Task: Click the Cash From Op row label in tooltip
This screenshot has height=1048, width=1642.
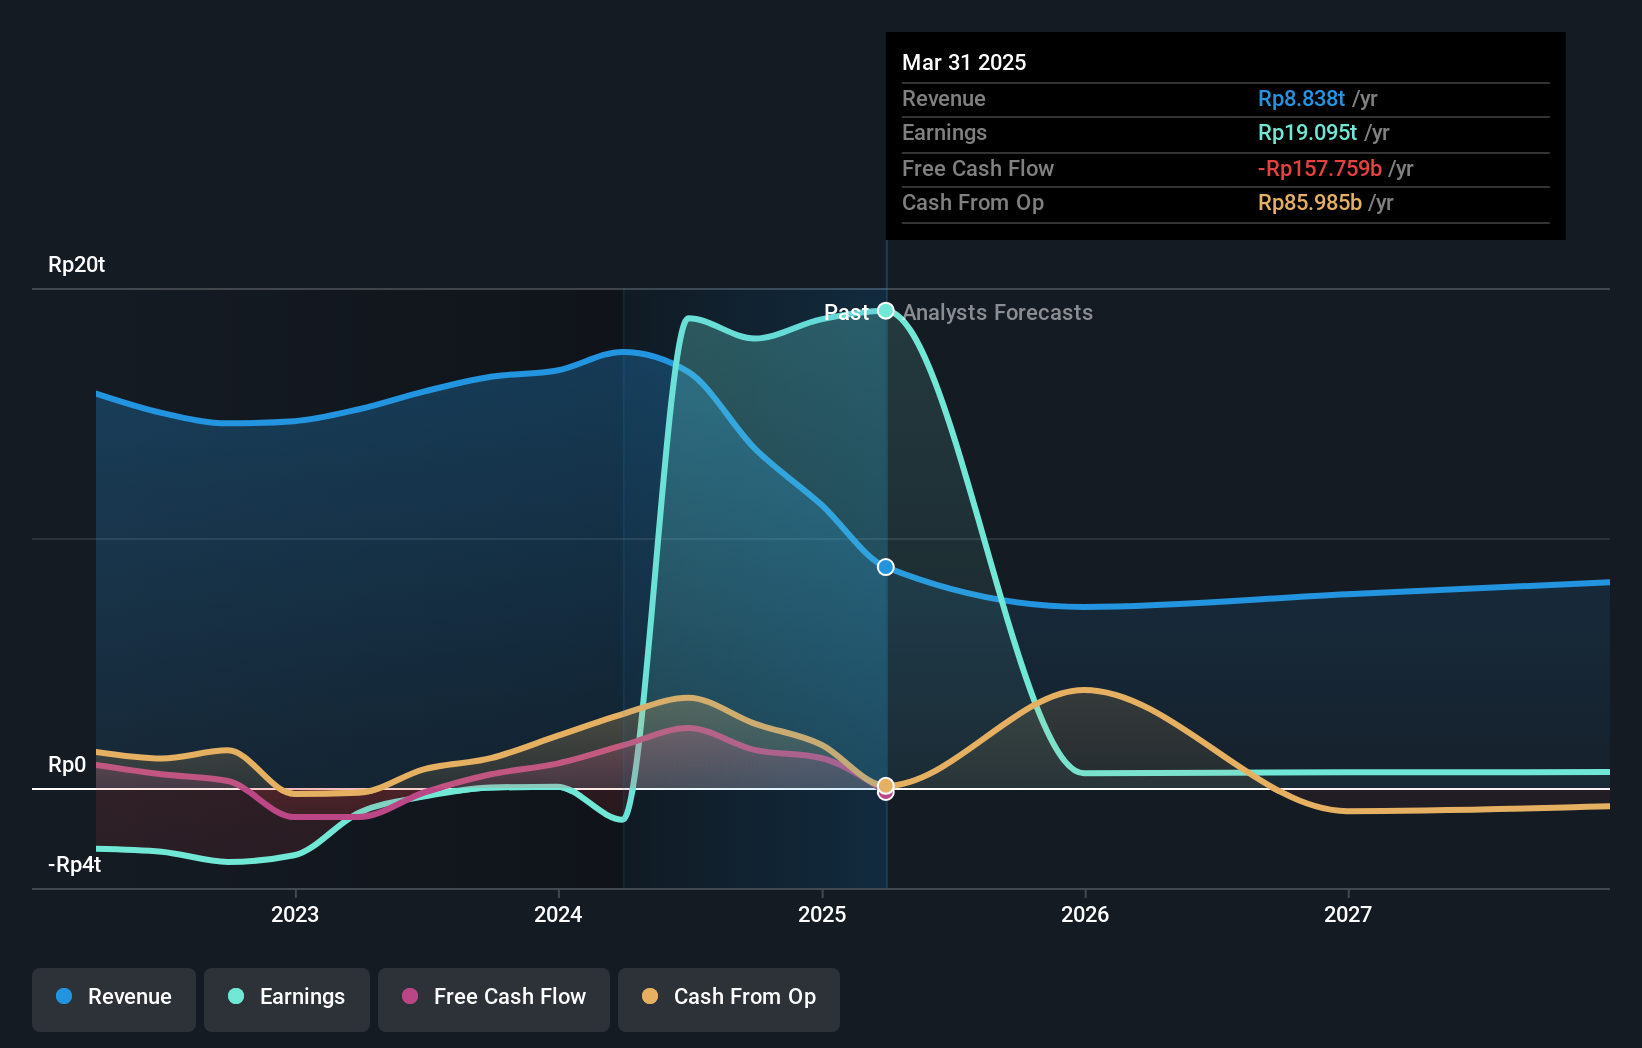Action: point(972,202)
